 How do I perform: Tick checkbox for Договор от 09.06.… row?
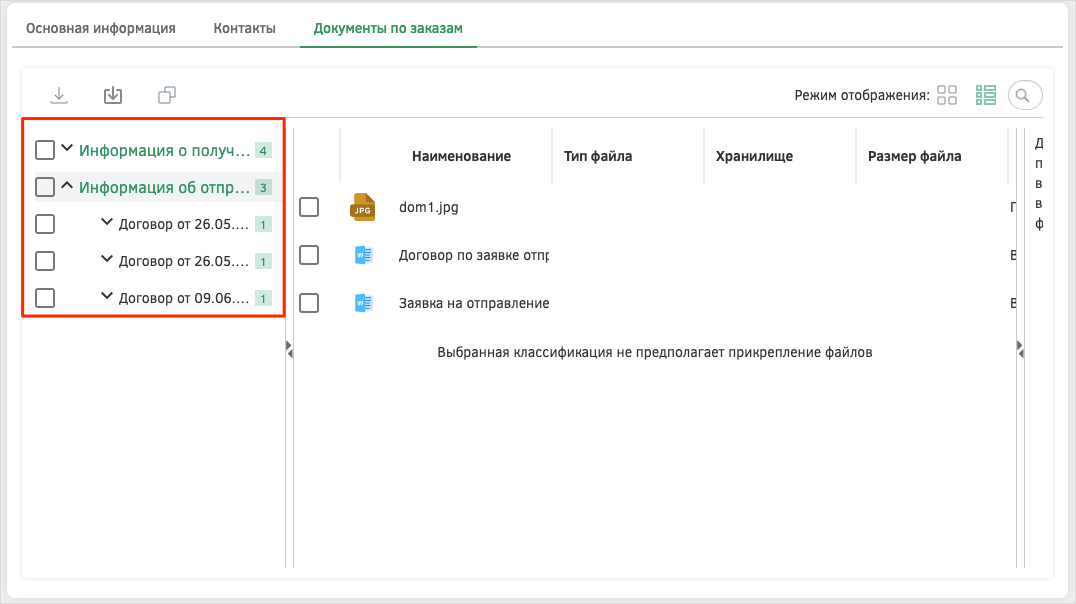click(45, 299)
